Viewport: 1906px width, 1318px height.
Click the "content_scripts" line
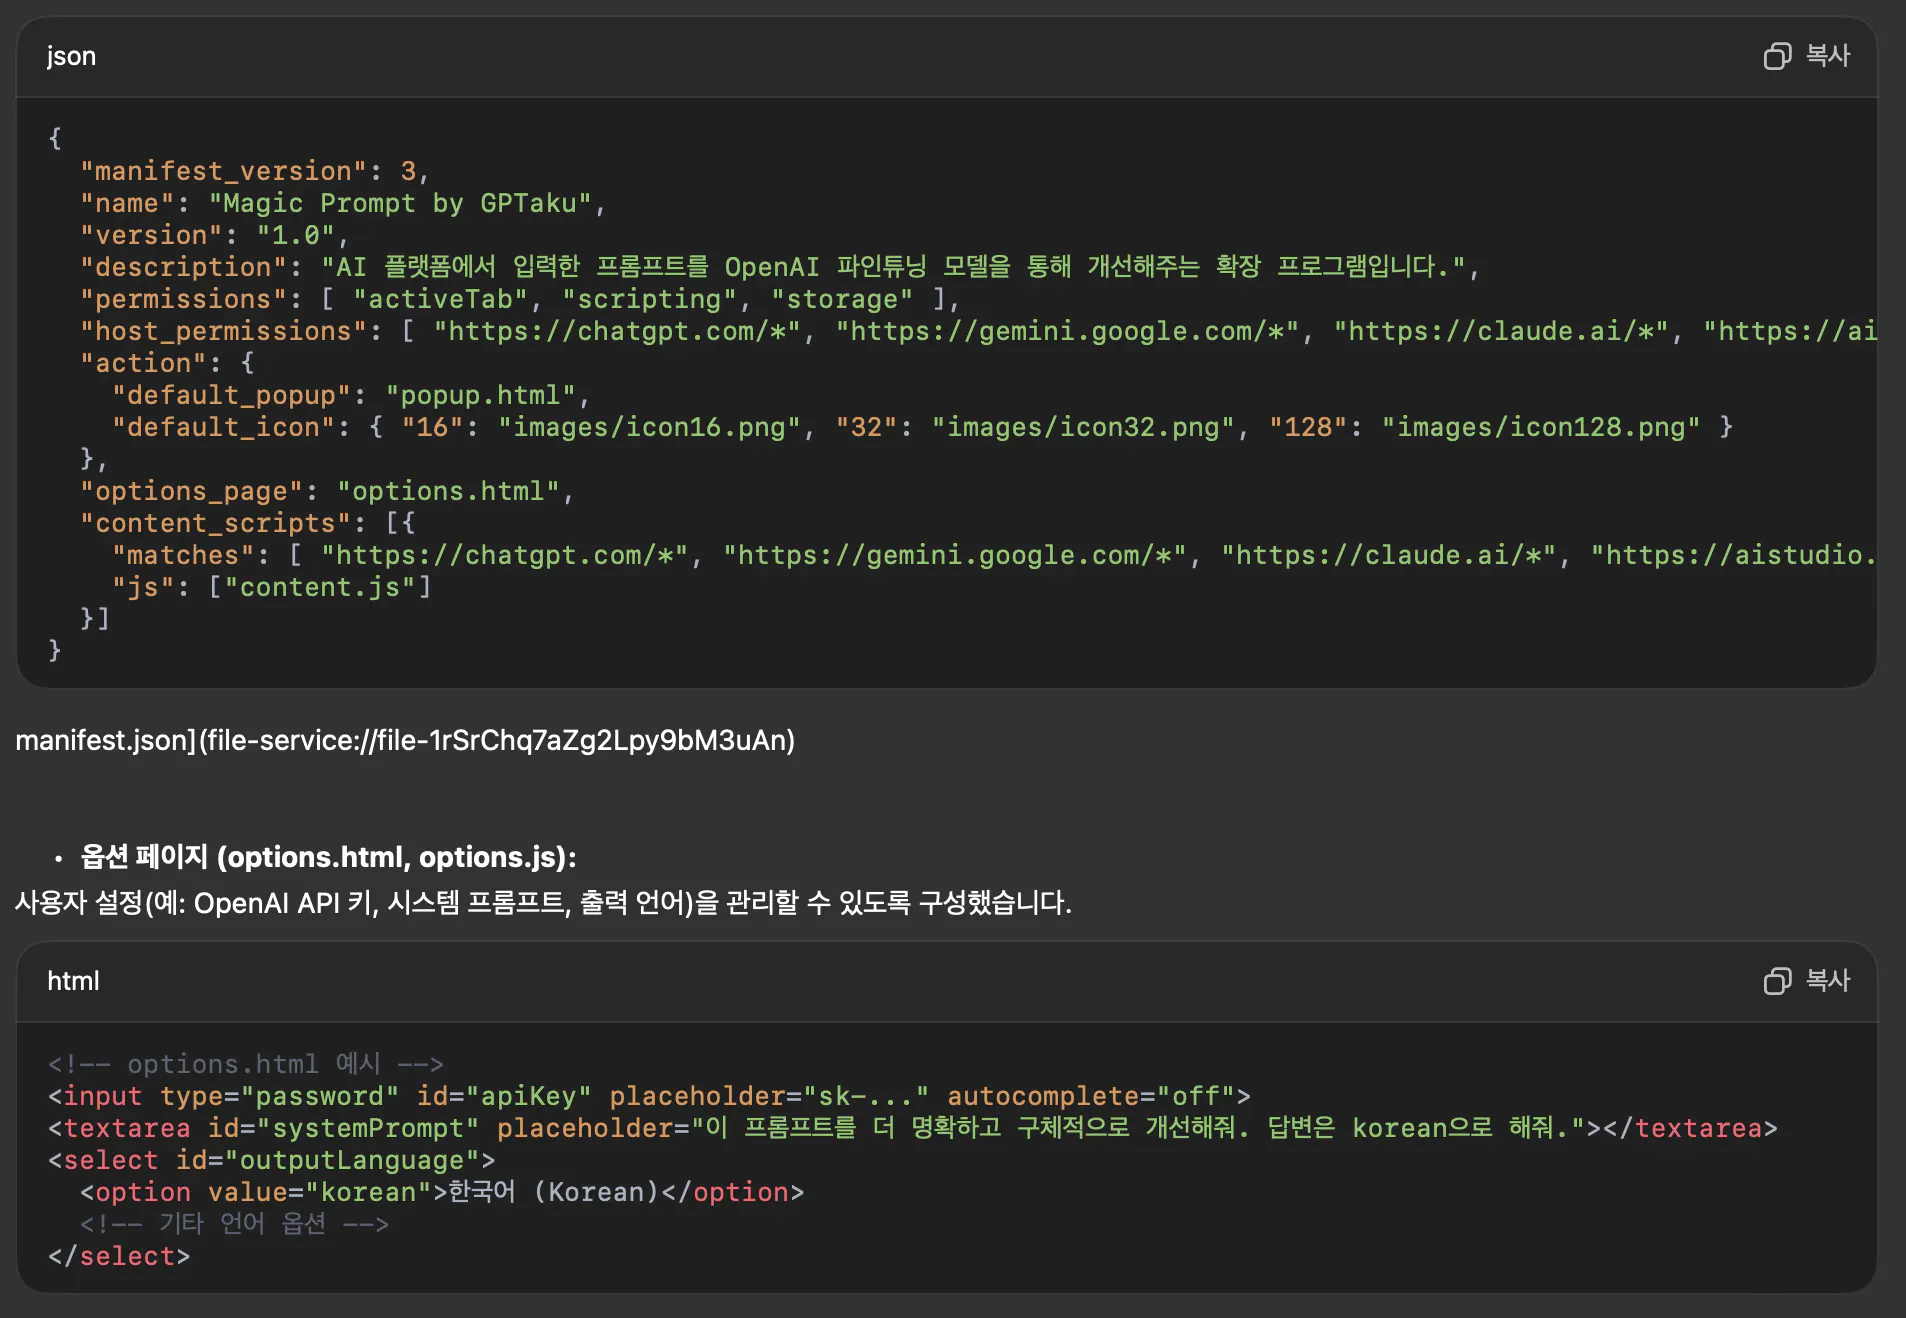pos(248,524)
